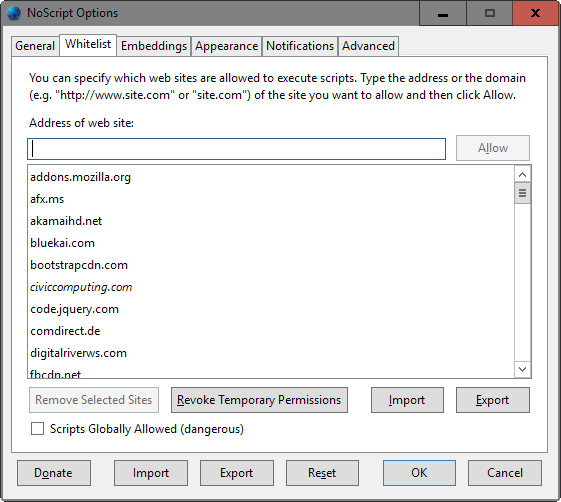This screenshot has width=561, height=502.
Task: Enable Scripts Globally Allowed checkbox
Action: (38, 429)
